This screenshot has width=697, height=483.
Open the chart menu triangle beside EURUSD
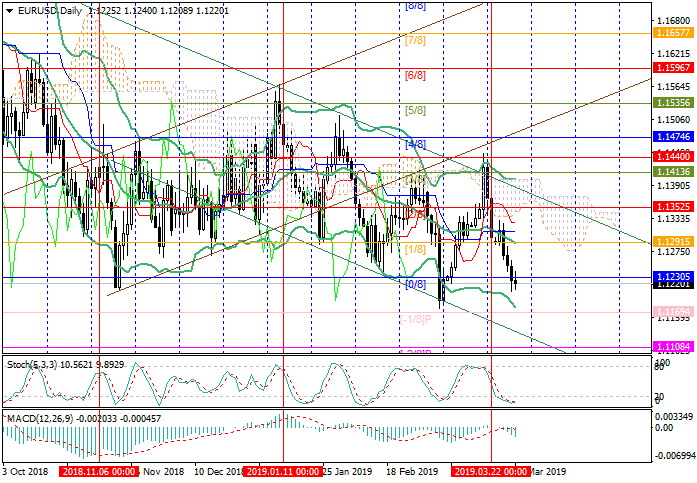tap(6, 9)
